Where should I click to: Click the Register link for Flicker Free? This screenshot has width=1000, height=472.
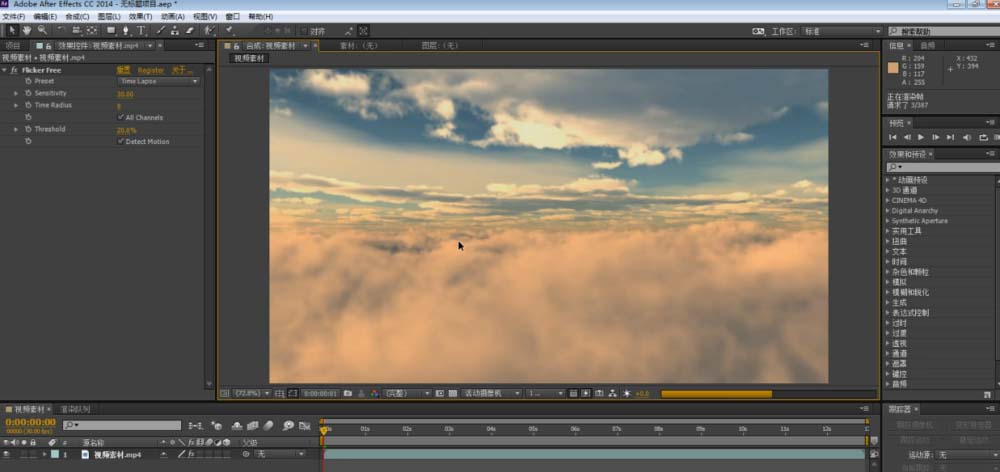click(151, 70)
